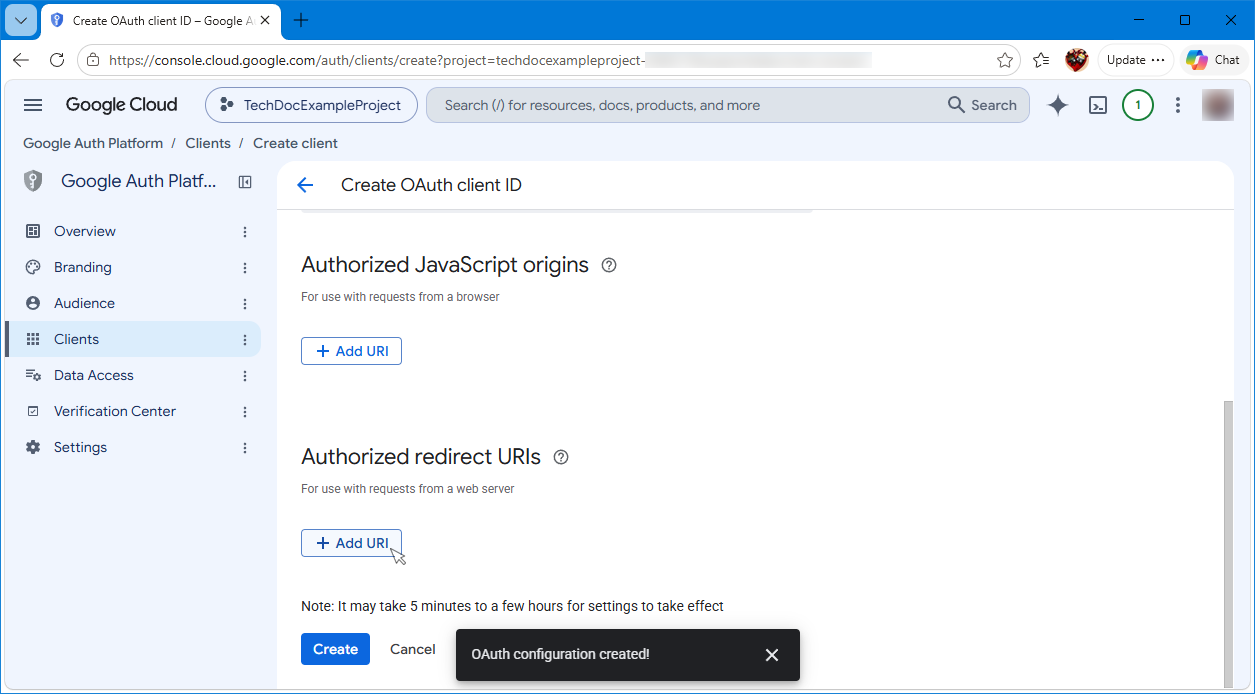Open more options for Overview
Screen dimensions: 1255x694
point(245,232)
